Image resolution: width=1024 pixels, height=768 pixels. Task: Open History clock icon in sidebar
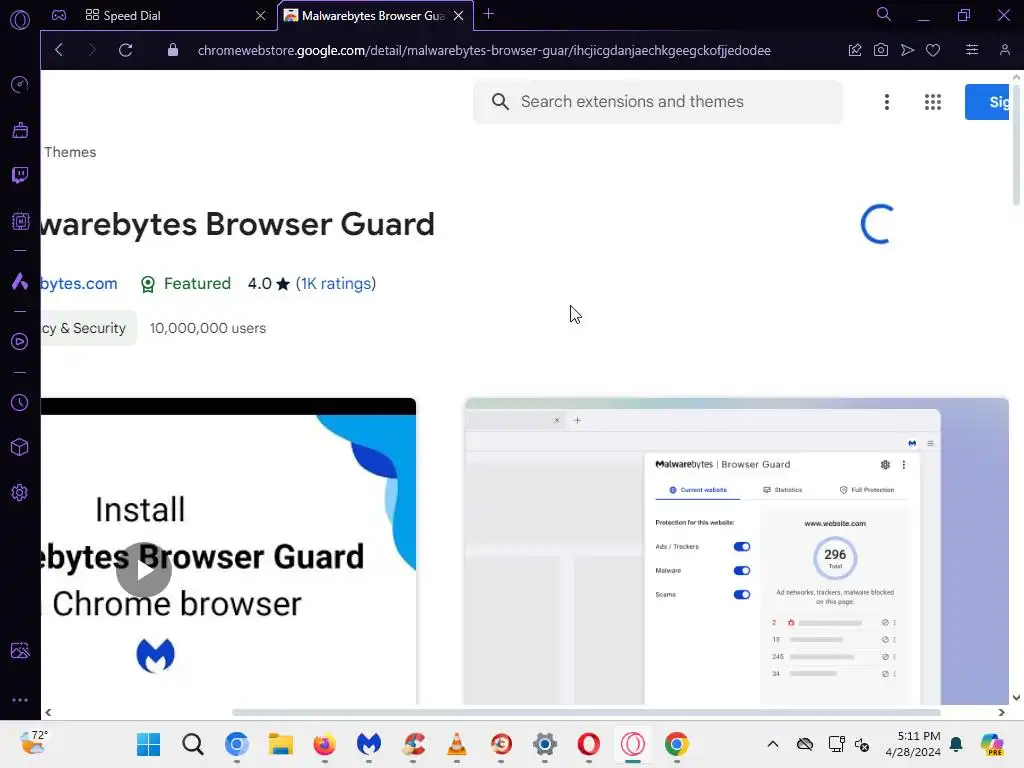(x=20, y=402)
